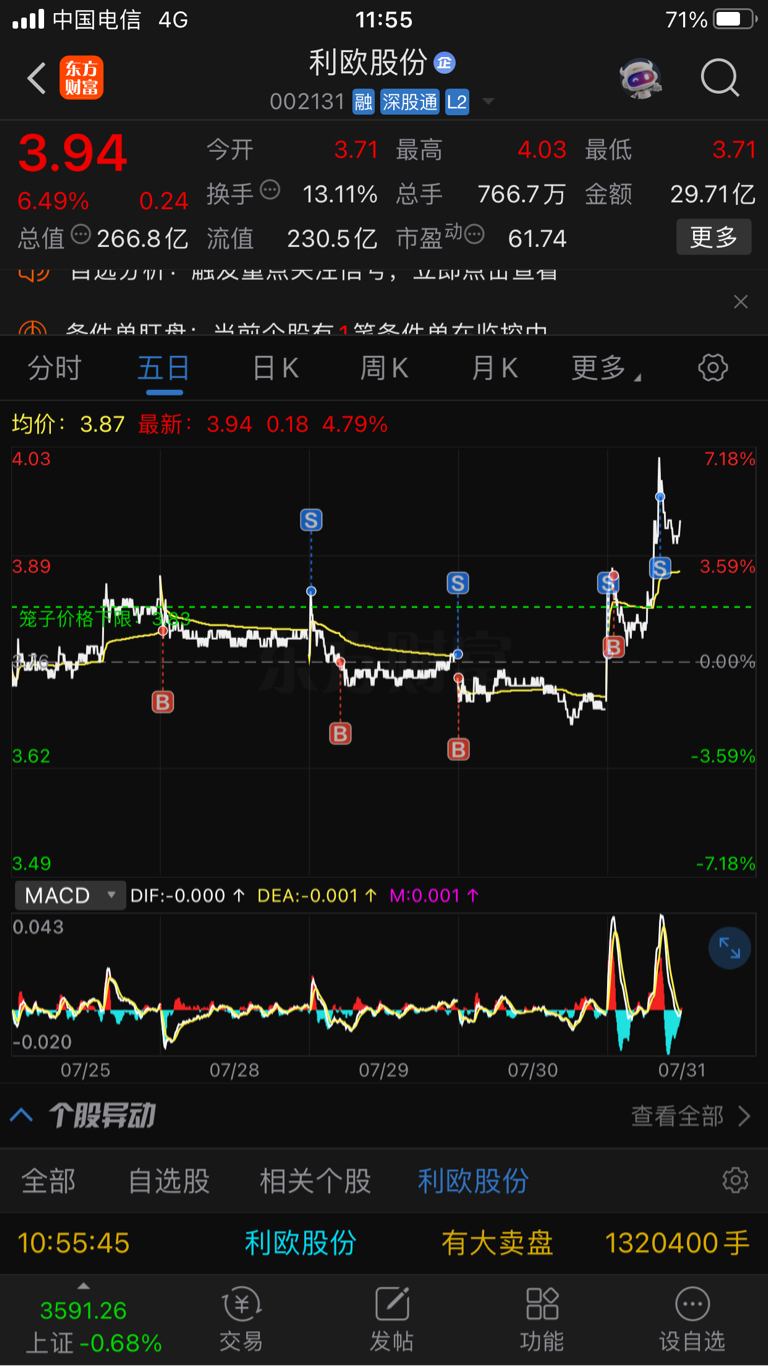Select the 利欧股份 filter tab

pyautogui.click(x=473, y=1181)
